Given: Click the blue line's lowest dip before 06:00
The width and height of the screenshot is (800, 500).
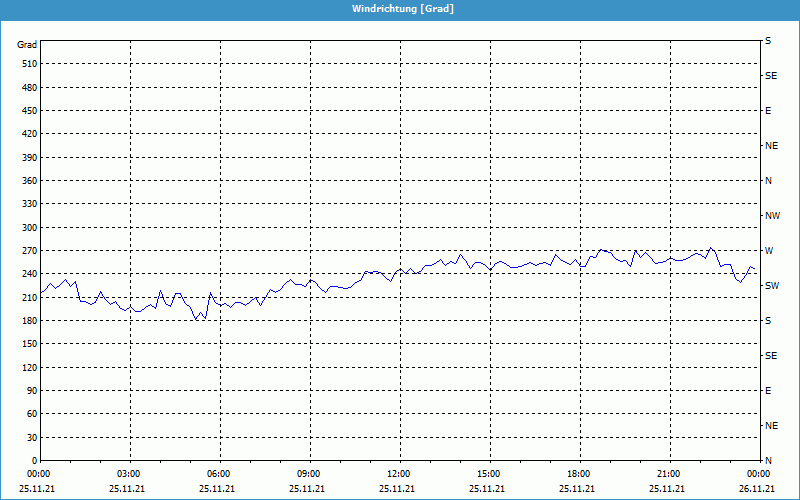Looking at the screenshot, I should 195,320.
